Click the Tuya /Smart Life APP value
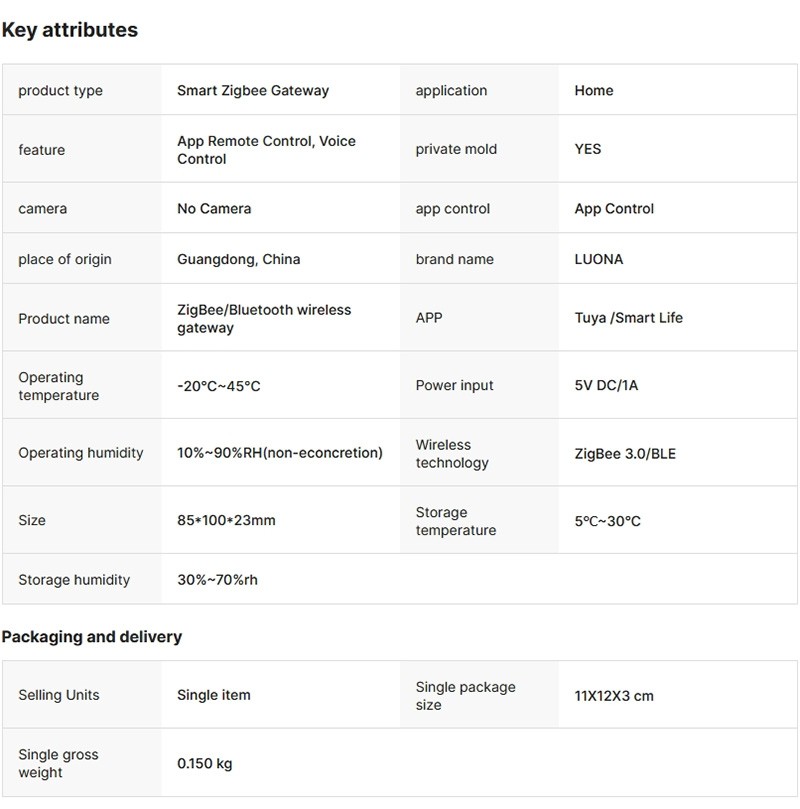 tap(628, 318)
